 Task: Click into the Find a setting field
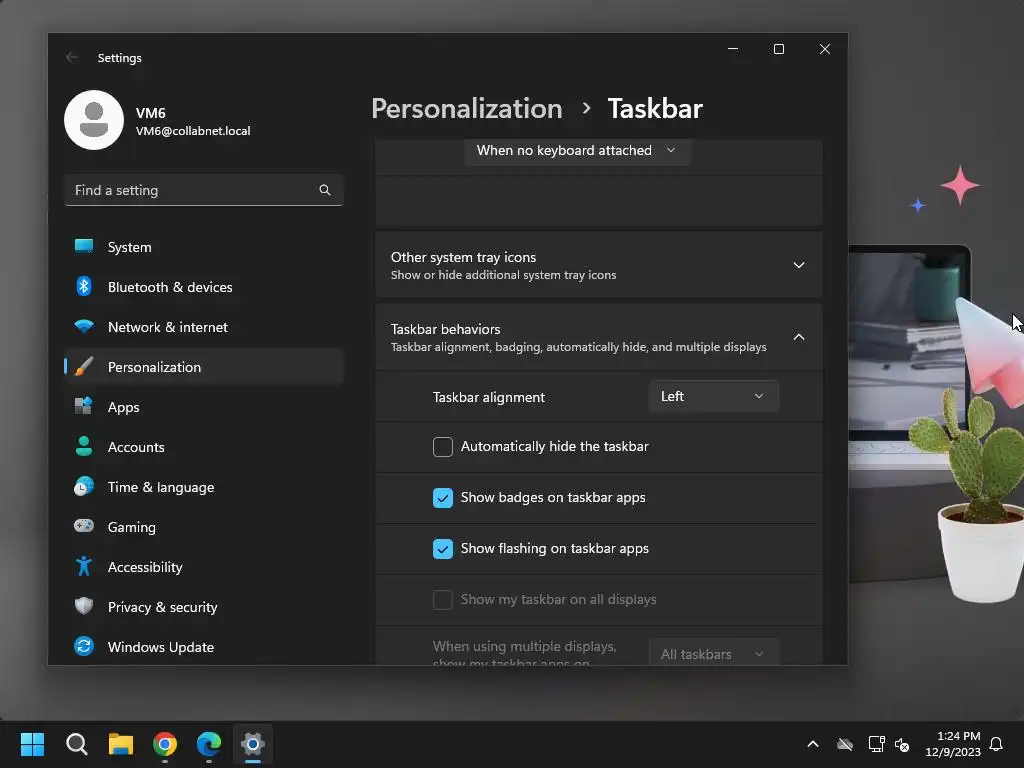(x=204, y=190)
